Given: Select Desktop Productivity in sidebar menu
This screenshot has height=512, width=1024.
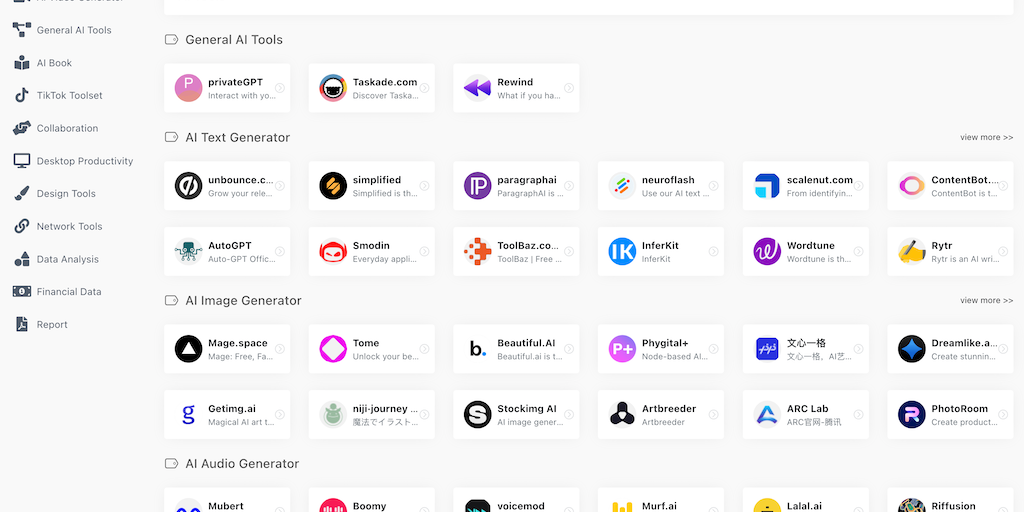Looking at the screenshot, I should tap(85, 161).
